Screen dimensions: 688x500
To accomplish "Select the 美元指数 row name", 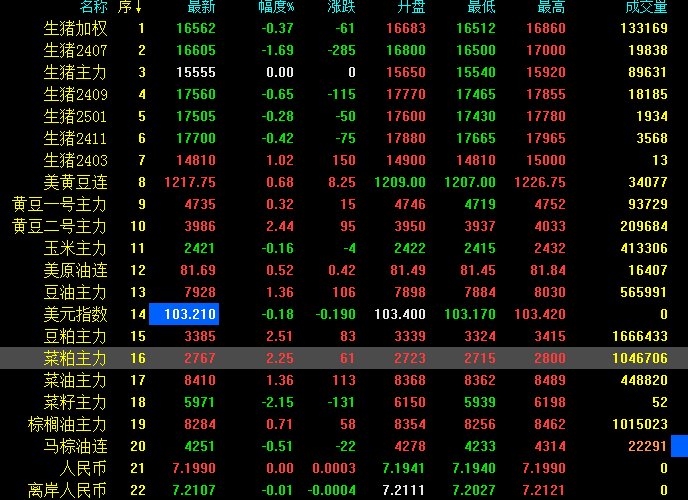I will point(75,314).
